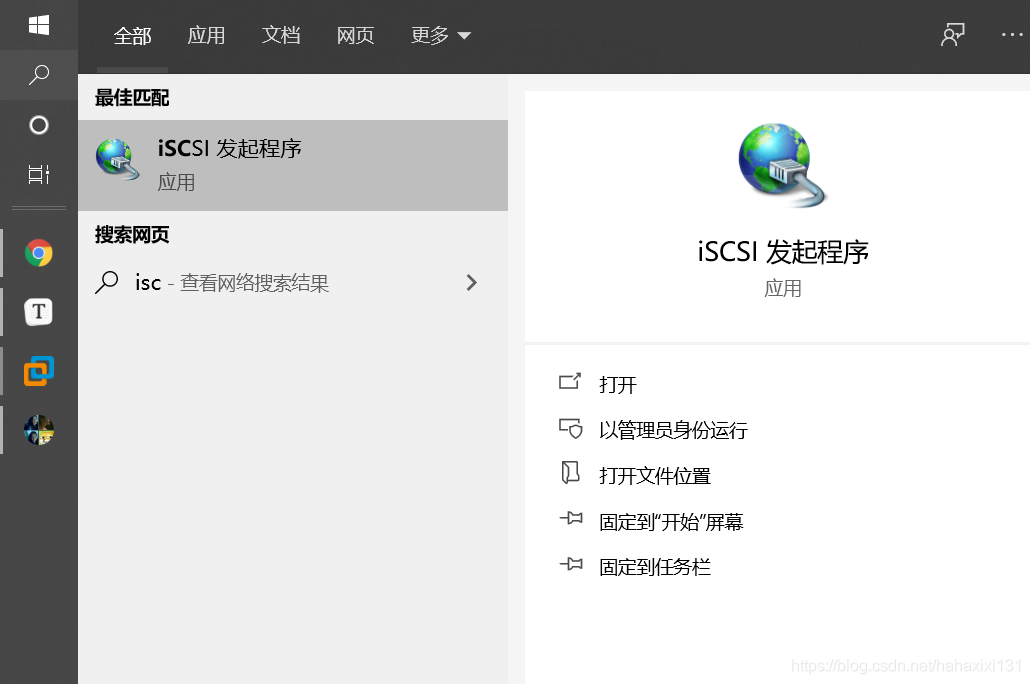Image resolution: width=1030 pixels, height=684 pixels.
Task: Open the Windows Start menu
Action: pos(38,24)
